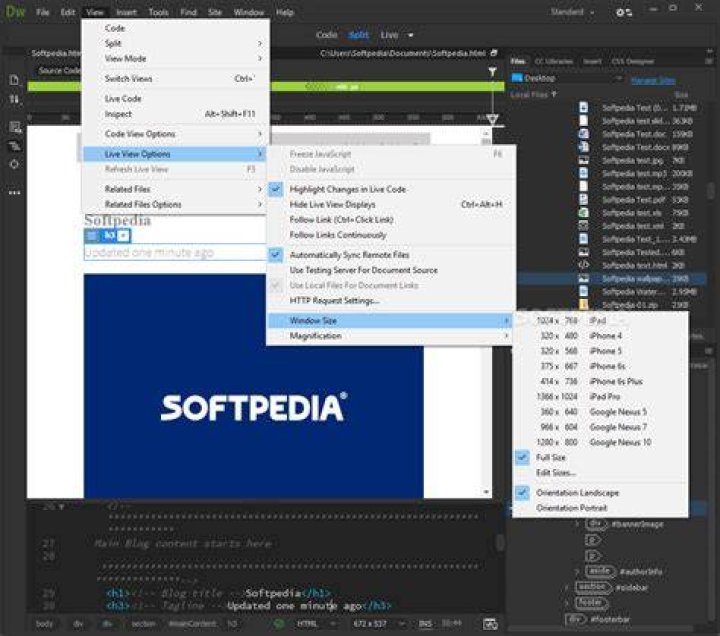This screenshot has height=636, width=720.
Task: Click the Code view button
Action: (x=326, y=35)
